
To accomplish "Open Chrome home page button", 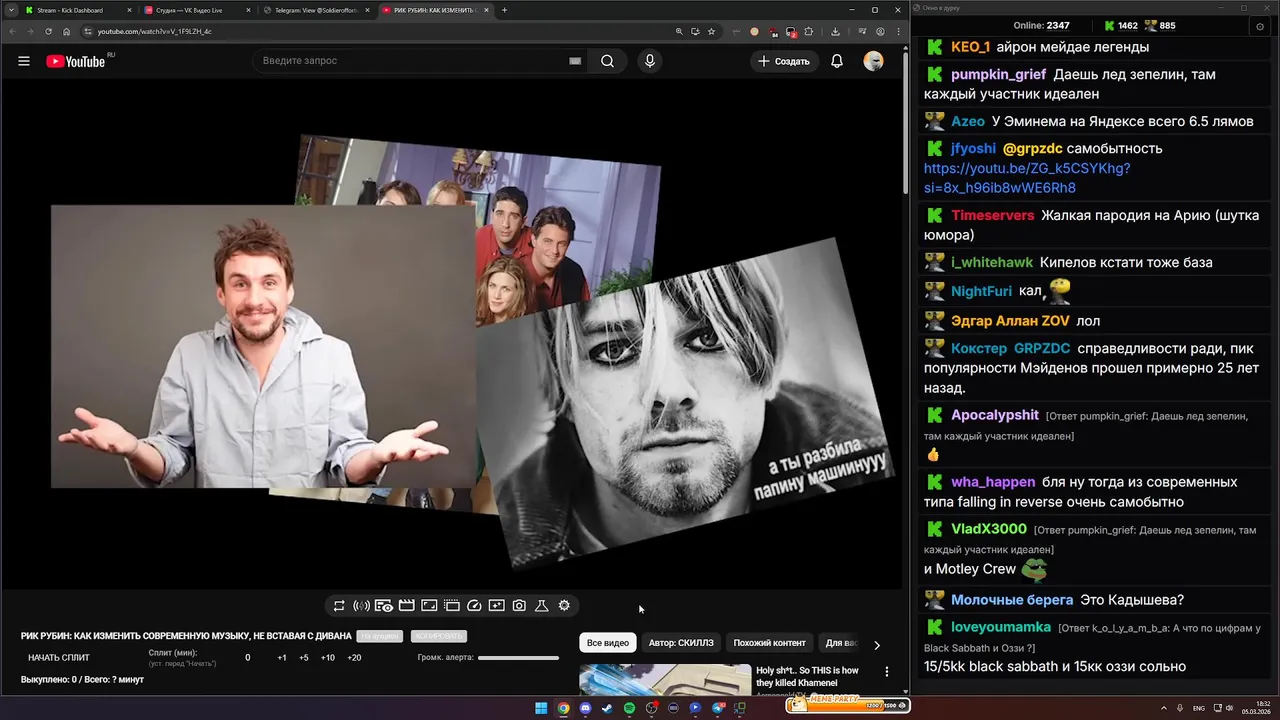I will click(67, 31).
